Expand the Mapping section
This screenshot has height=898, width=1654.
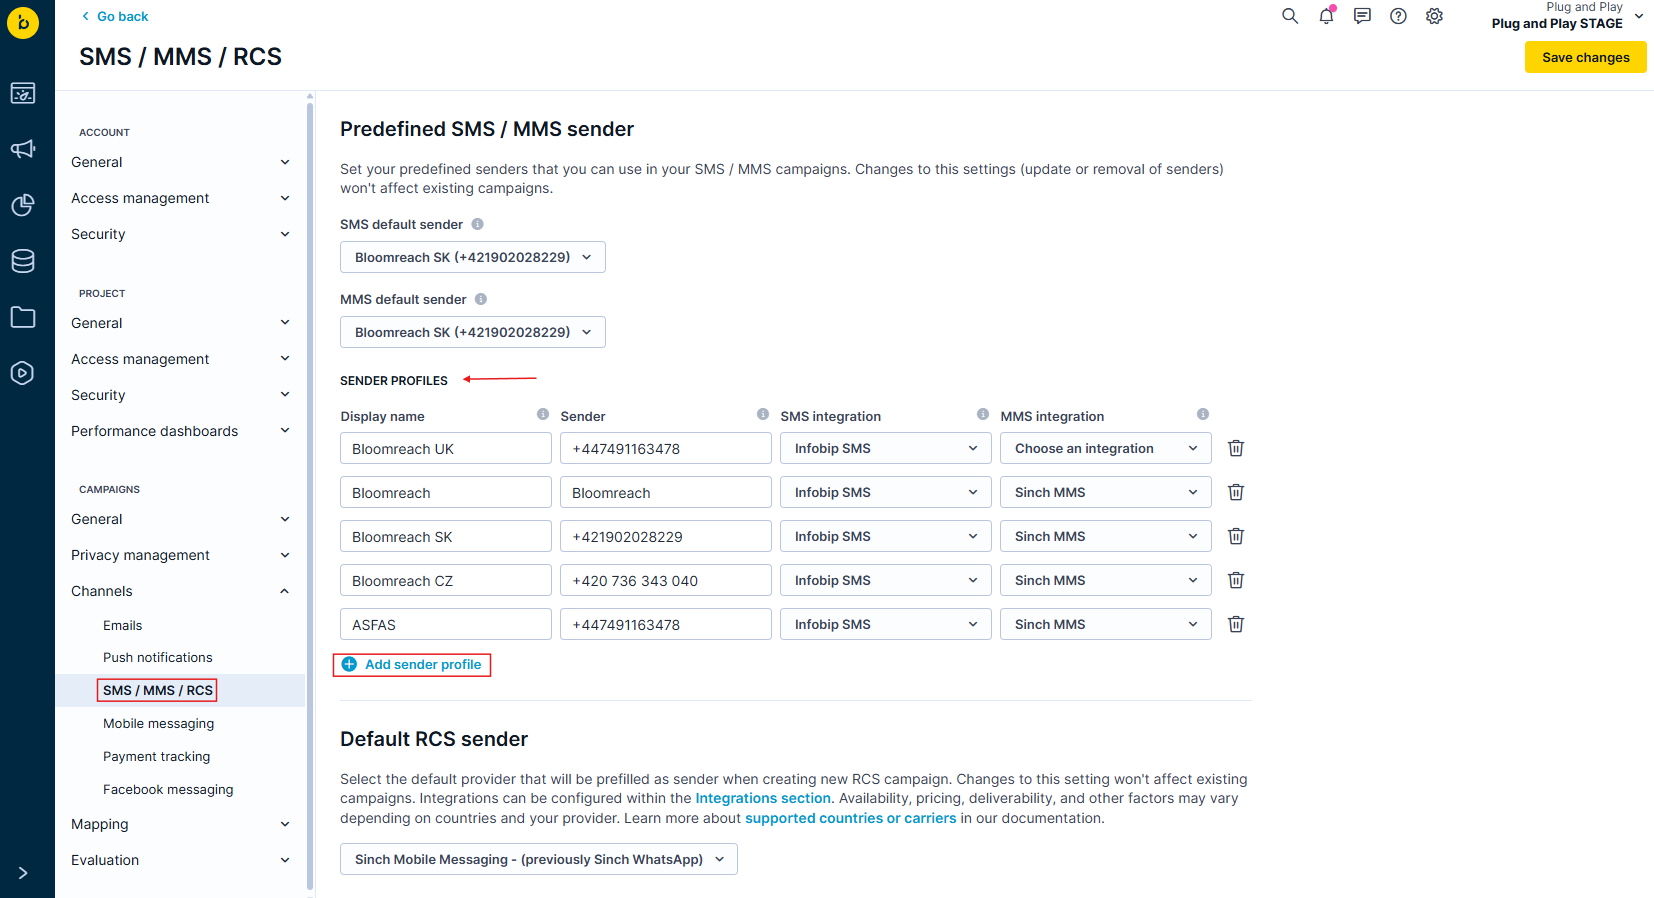pyautogui.click(x=180, y=824)
